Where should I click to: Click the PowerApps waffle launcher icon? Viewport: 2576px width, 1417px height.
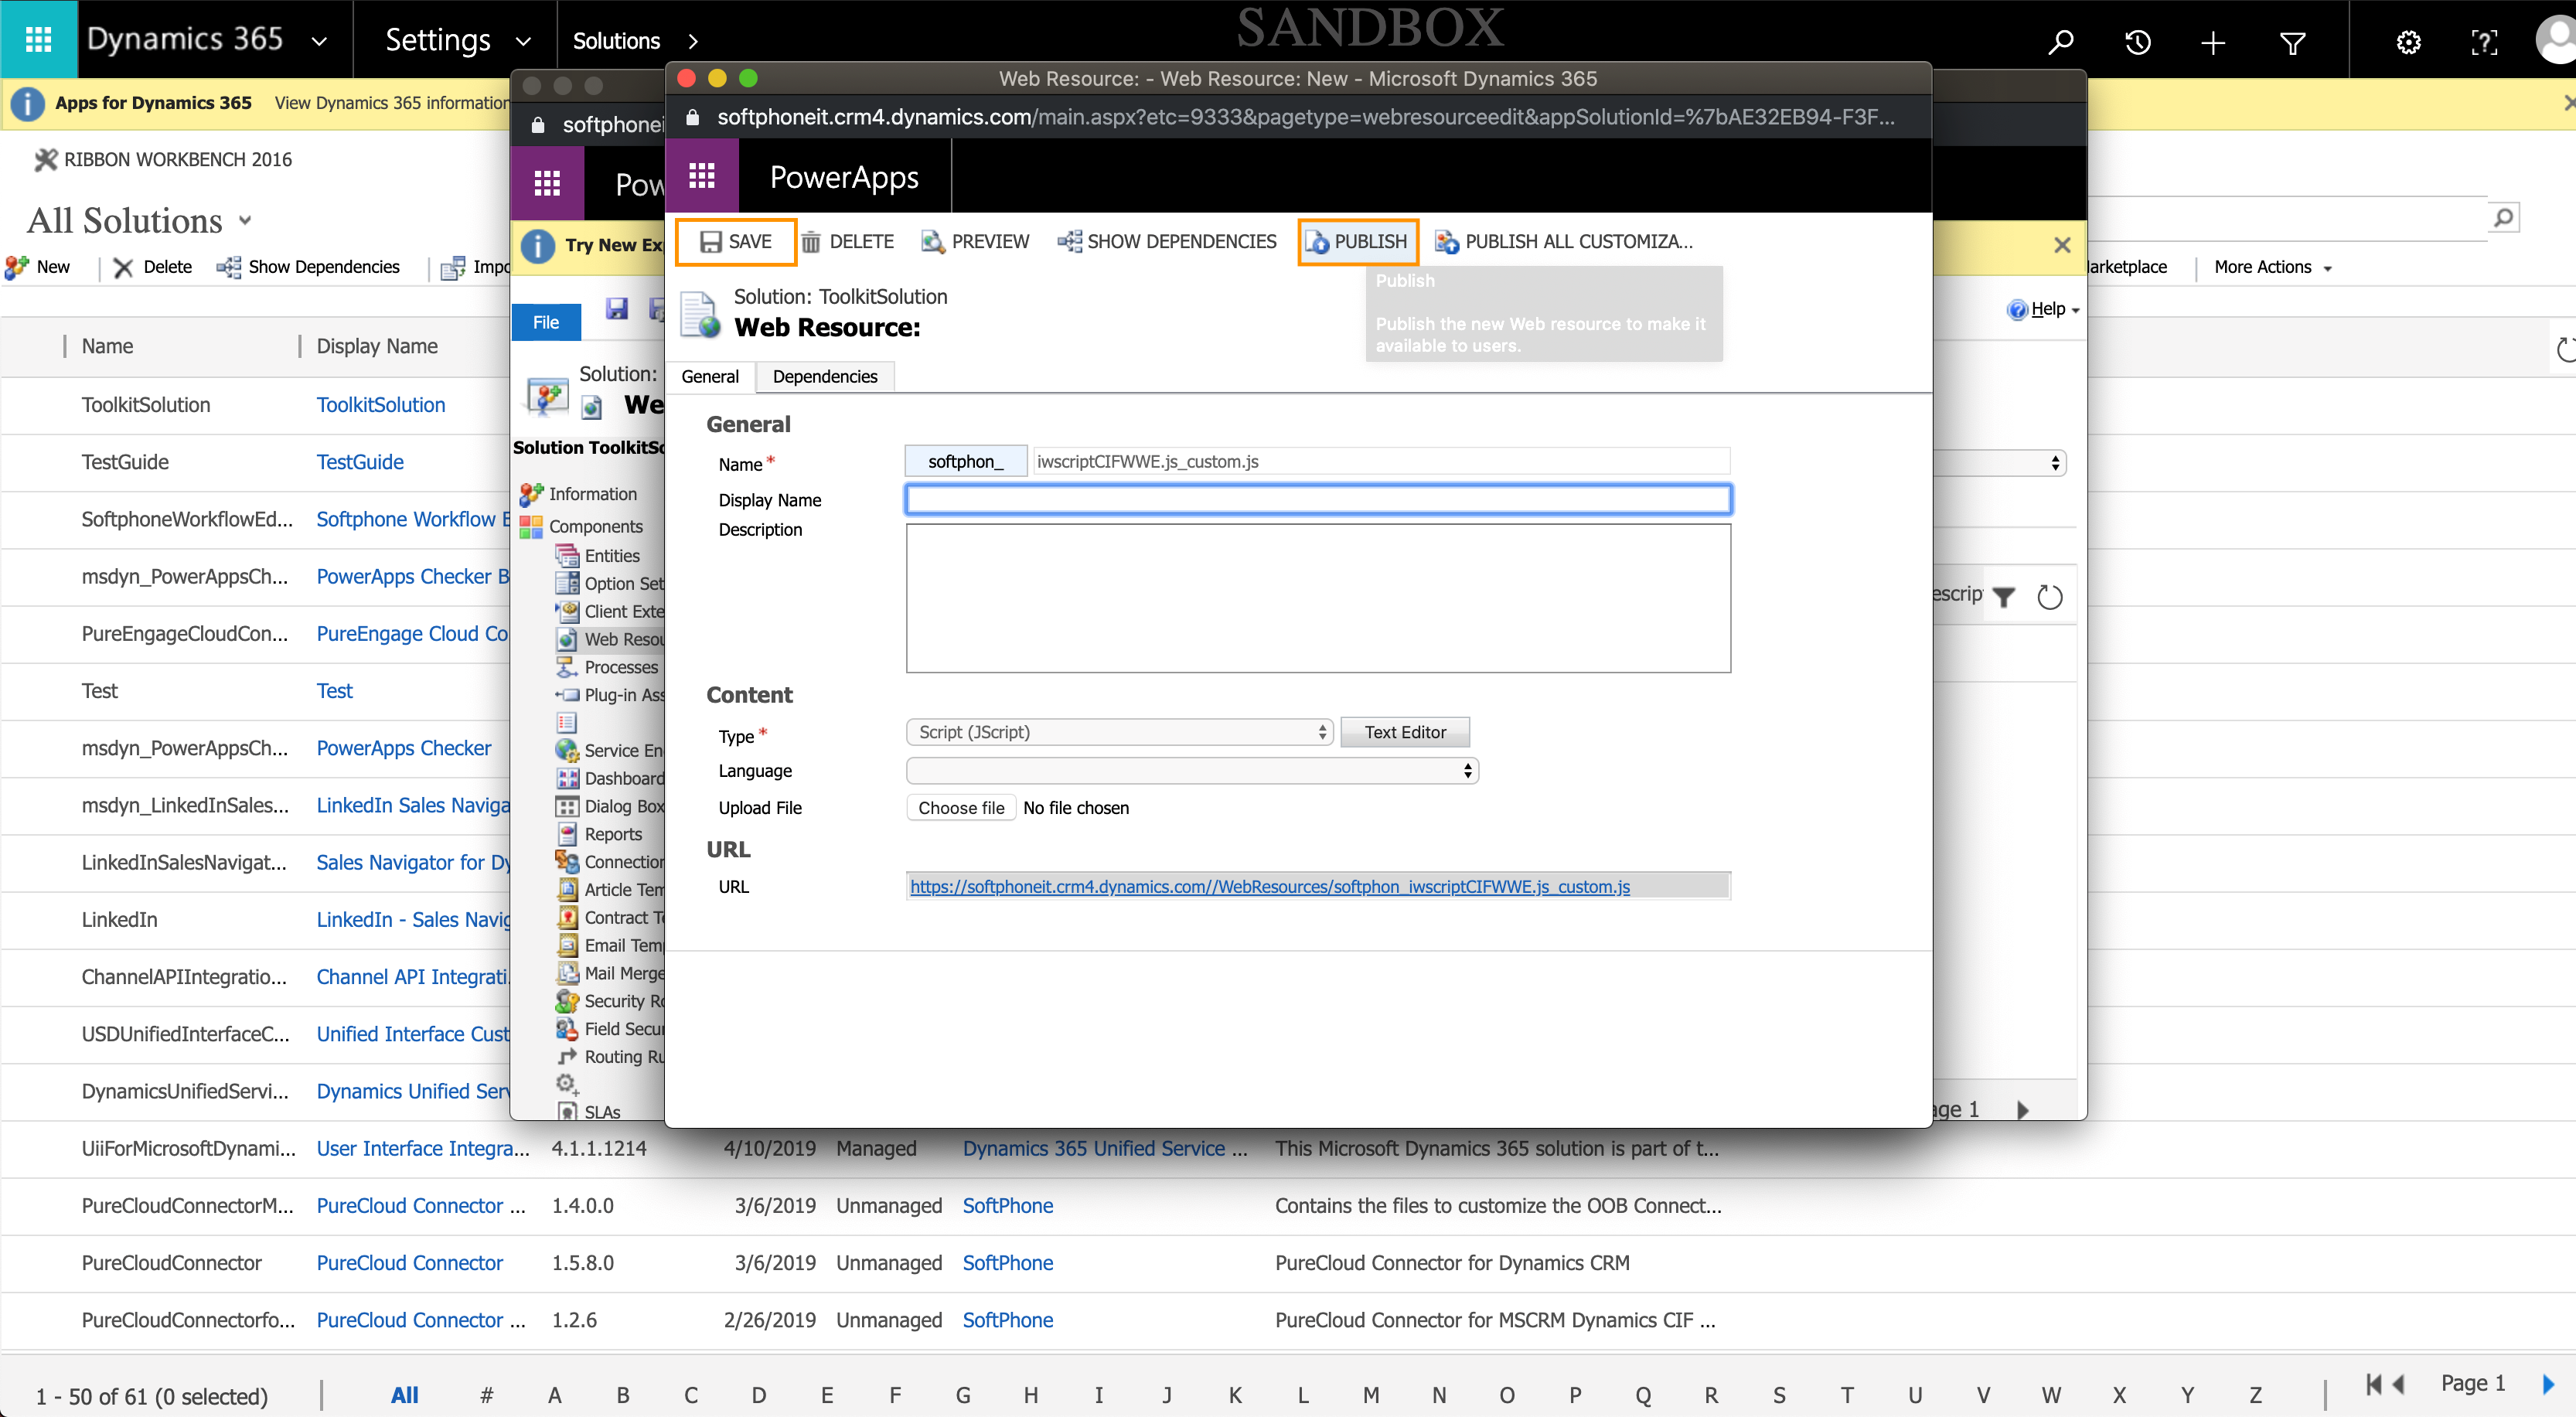tap(702, 176)
